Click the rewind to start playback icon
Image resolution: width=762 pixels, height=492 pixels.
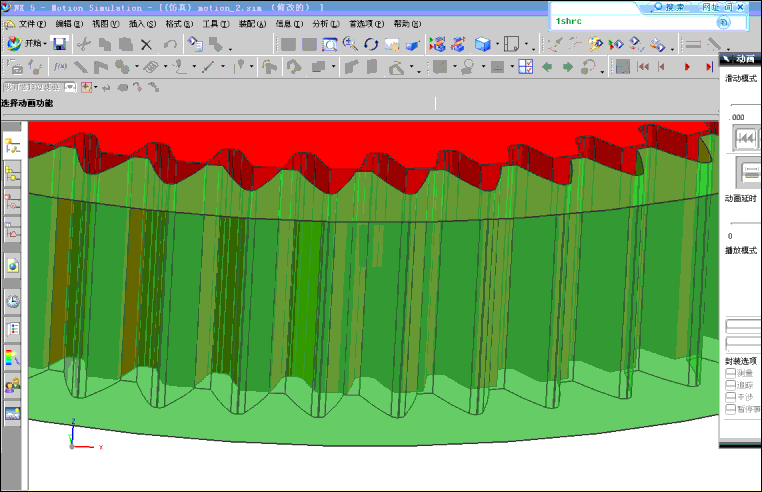643,67
